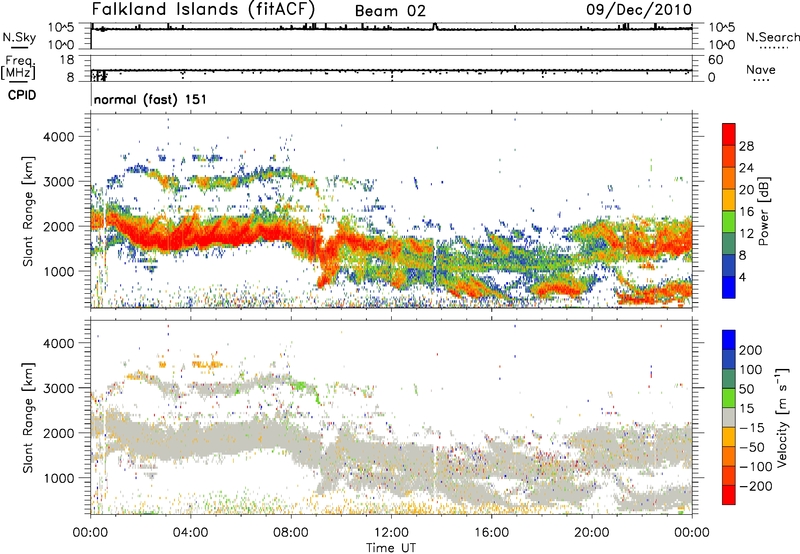Click the "Nave" legend label
Viewport: 800px width, 554px height.
(x=761, y=69)
